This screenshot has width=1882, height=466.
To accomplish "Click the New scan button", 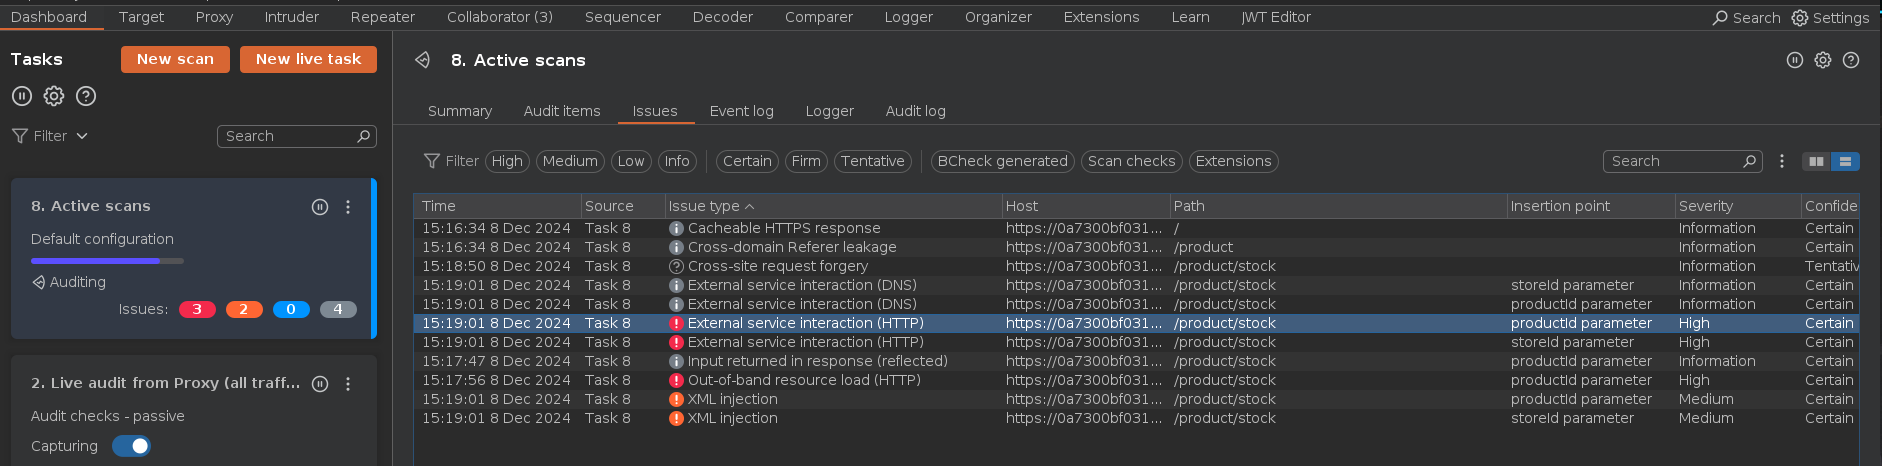I will coord(175,59).
